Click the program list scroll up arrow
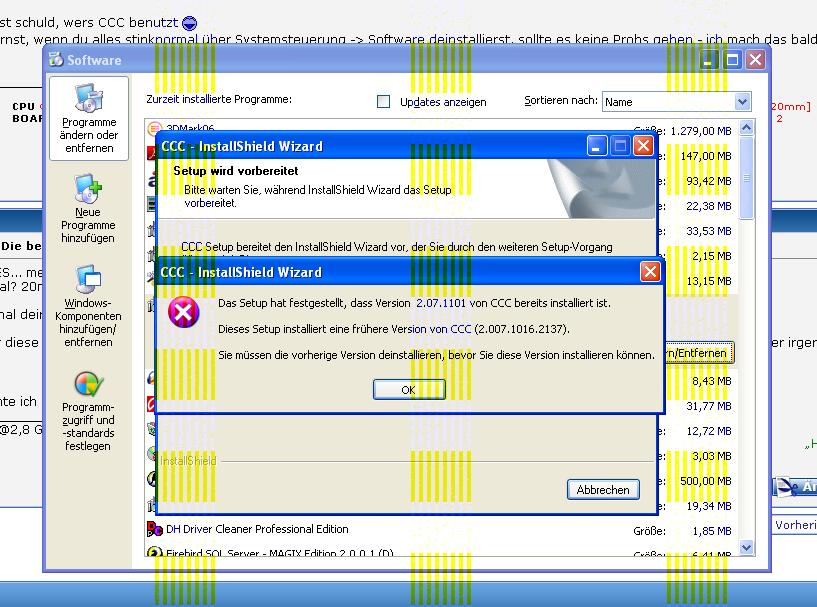The width and height of the screenshot is (817, 607). click(x=747, y=127)
